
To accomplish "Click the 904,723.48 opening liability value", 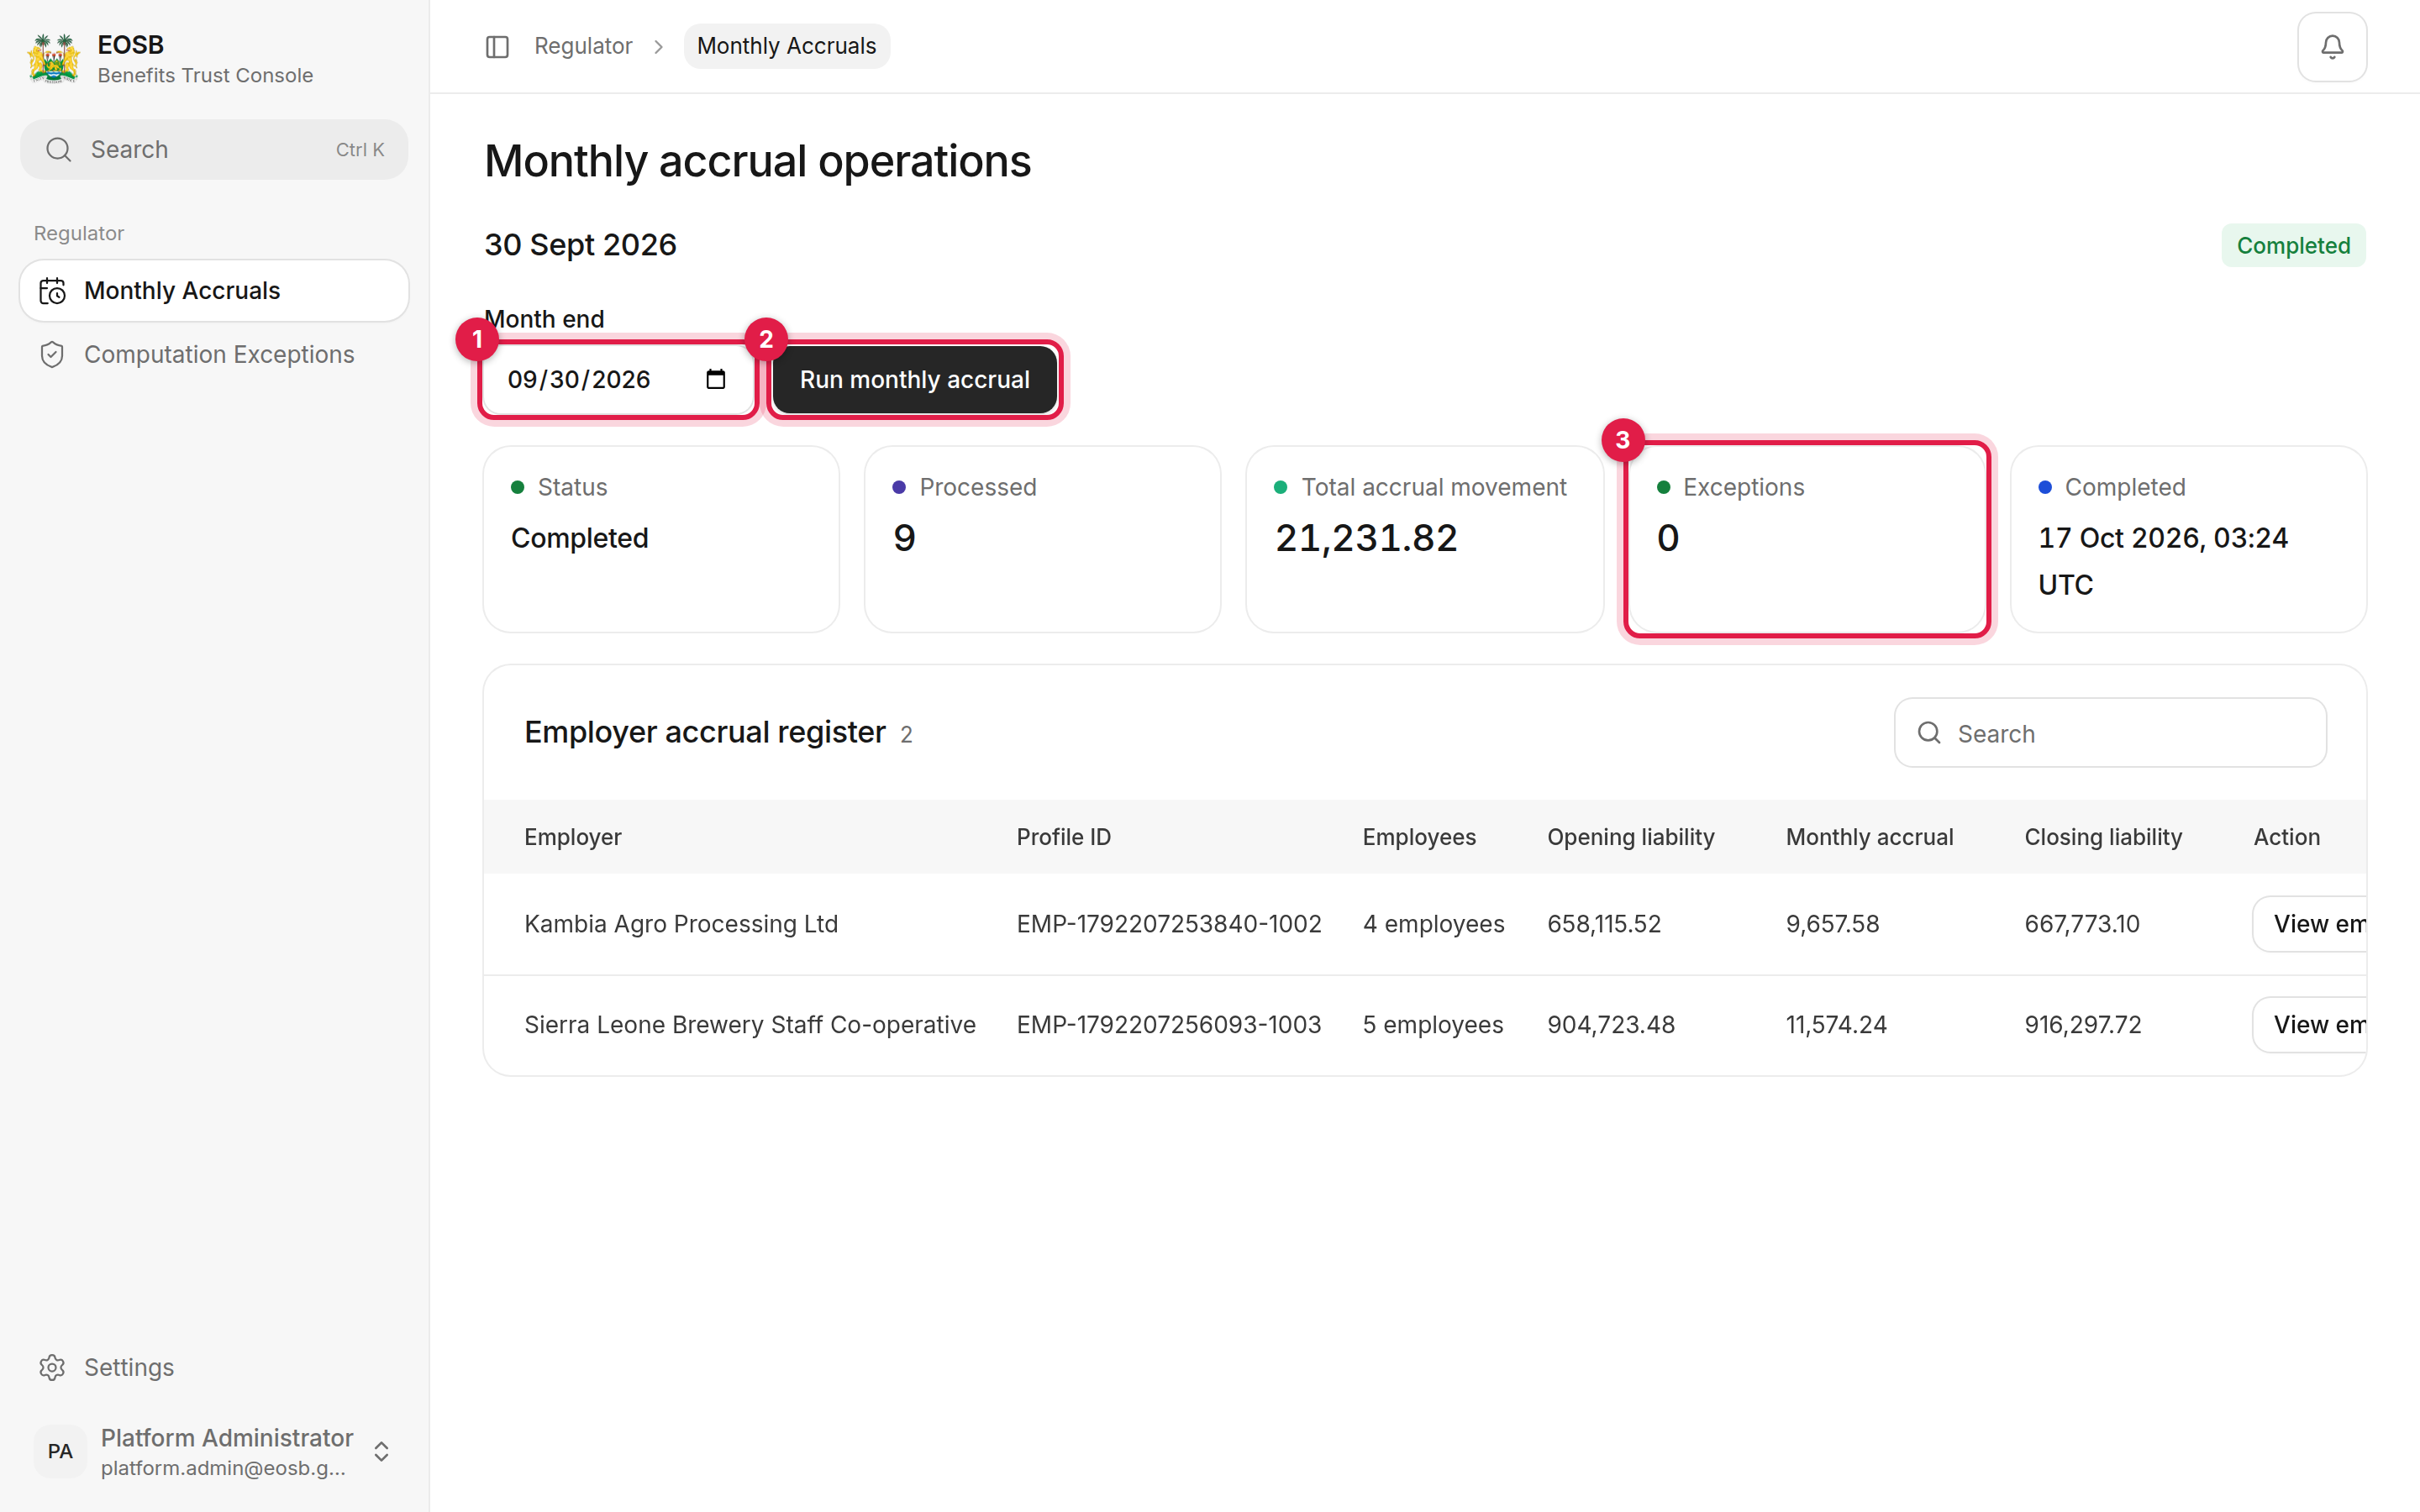I will pyautogui.click(x=1611, y=1025).
